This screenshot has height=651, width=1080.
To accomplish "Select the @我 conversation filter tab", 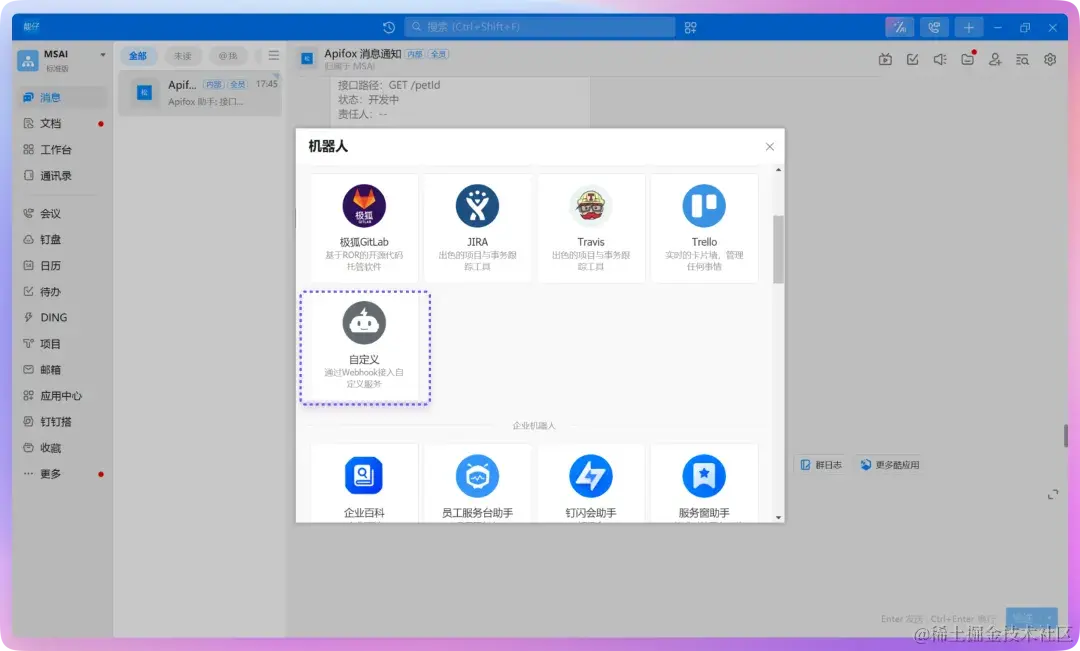I will [x=228, y=56].
